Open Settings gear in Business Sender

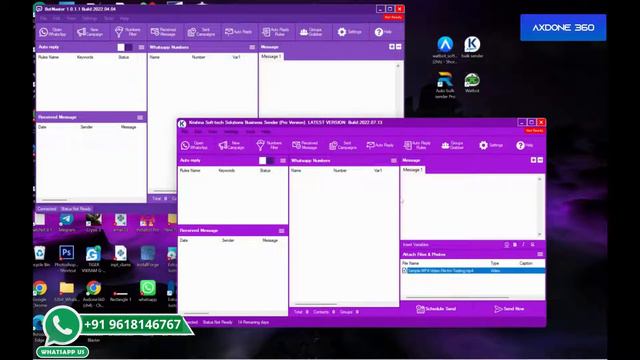point(491,145)
